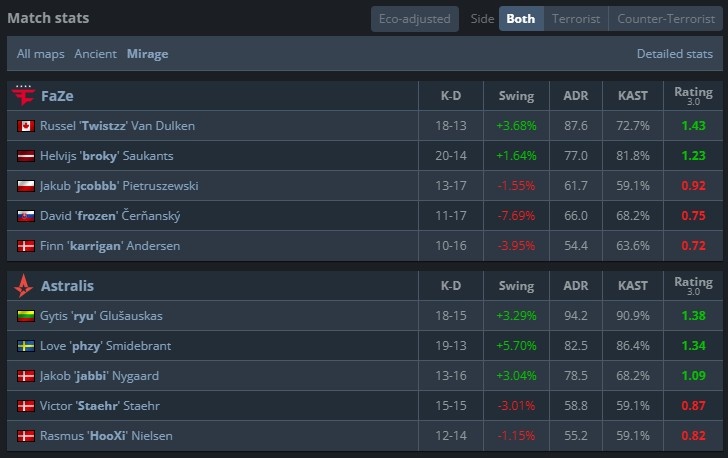Viewport: 728px width, 458px height.
Task: Switch side filter to Terrorist
Action: point(576,19)
